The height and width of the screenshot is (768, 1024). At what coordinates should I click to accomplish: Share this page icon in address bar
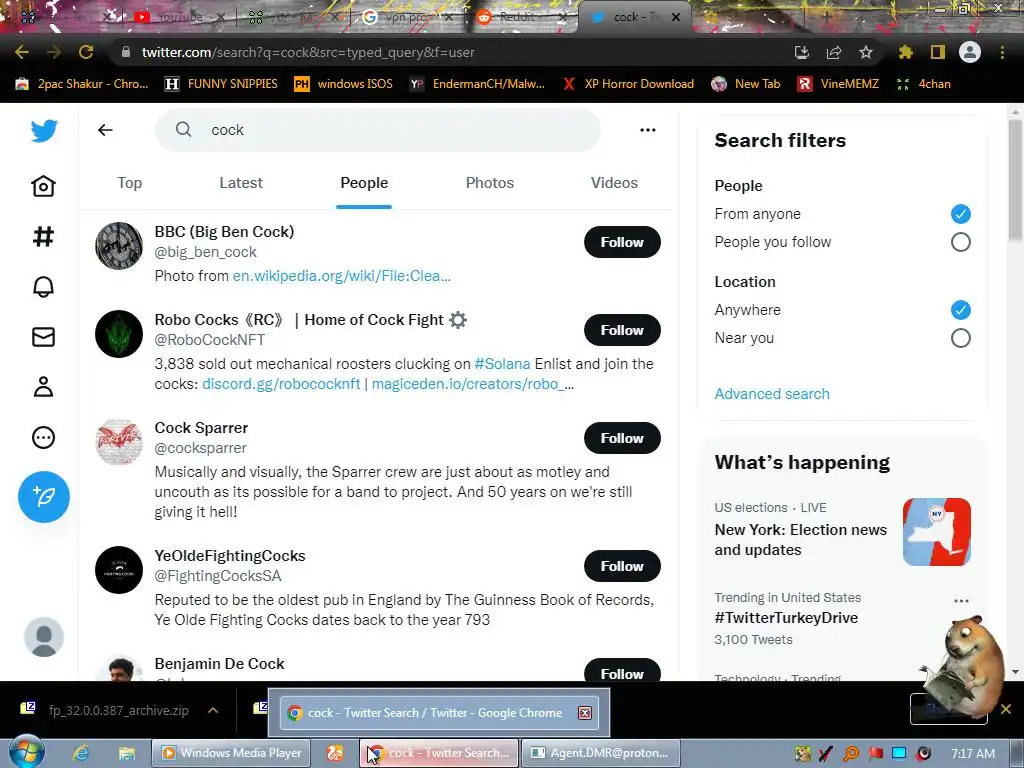(x=834, y=52)
